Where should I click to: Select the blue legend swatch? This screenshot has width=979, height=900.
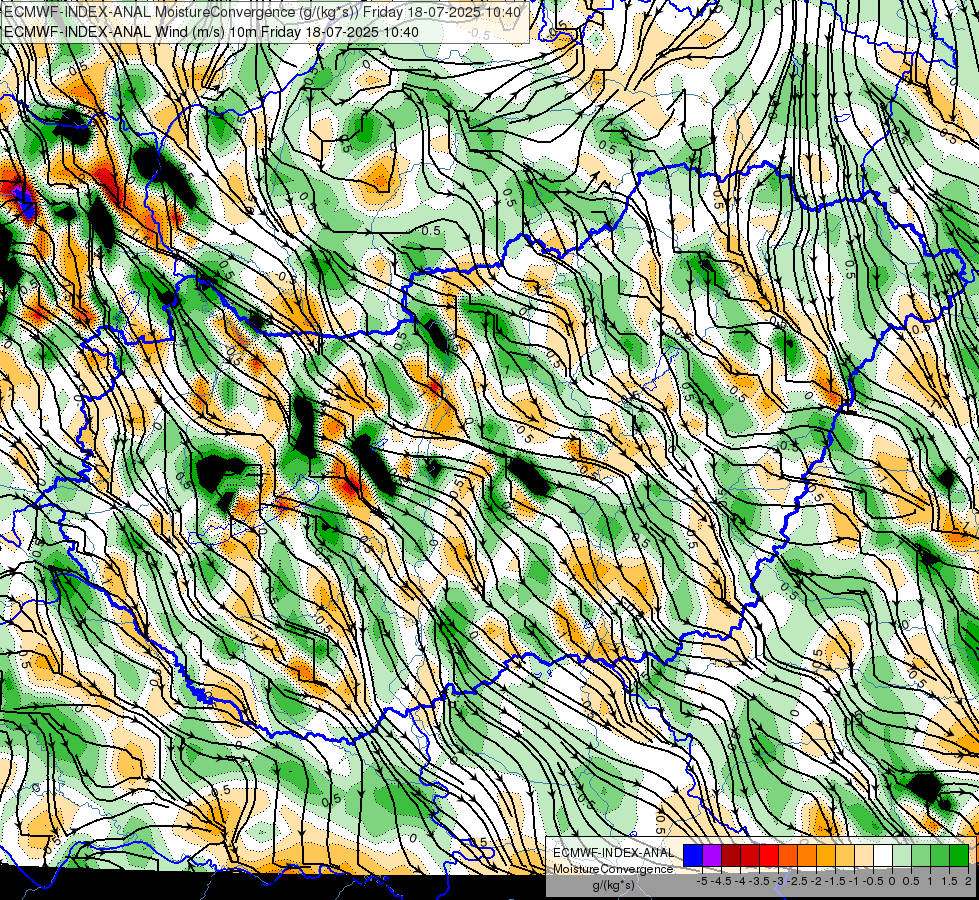[693, 855]
